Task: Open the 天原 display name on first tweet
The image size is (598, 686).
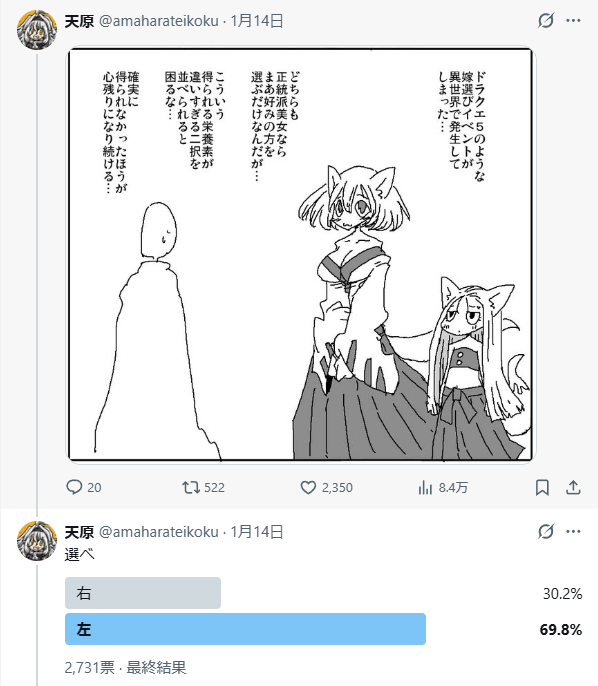Action: [x=79, y=21]
